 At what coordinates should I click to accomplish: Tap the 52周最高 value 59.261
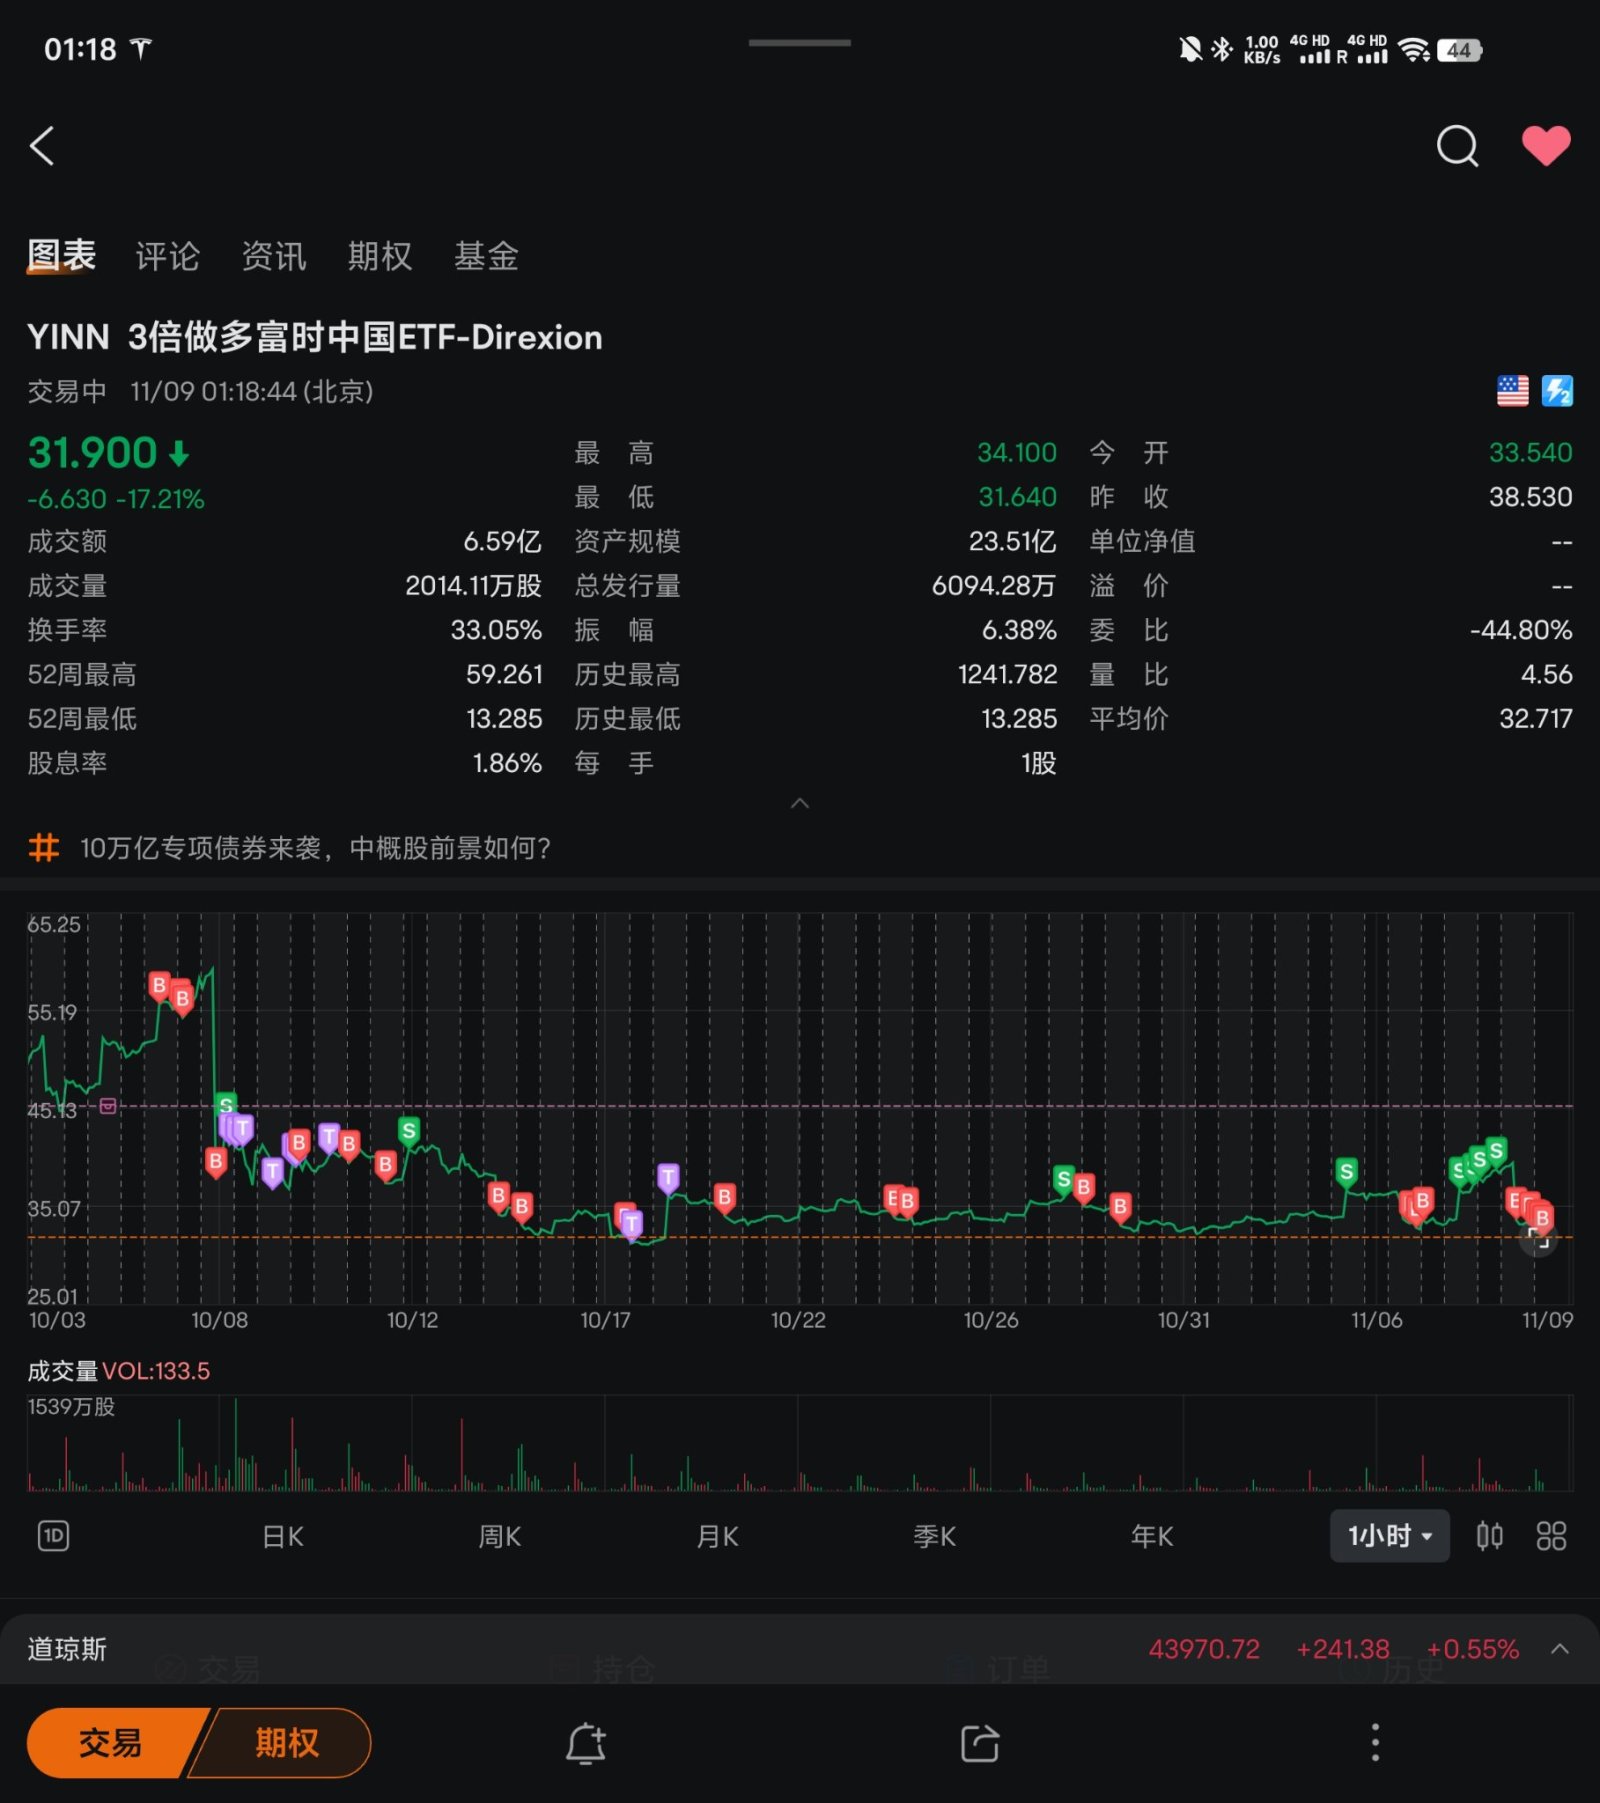click(504, 675)
